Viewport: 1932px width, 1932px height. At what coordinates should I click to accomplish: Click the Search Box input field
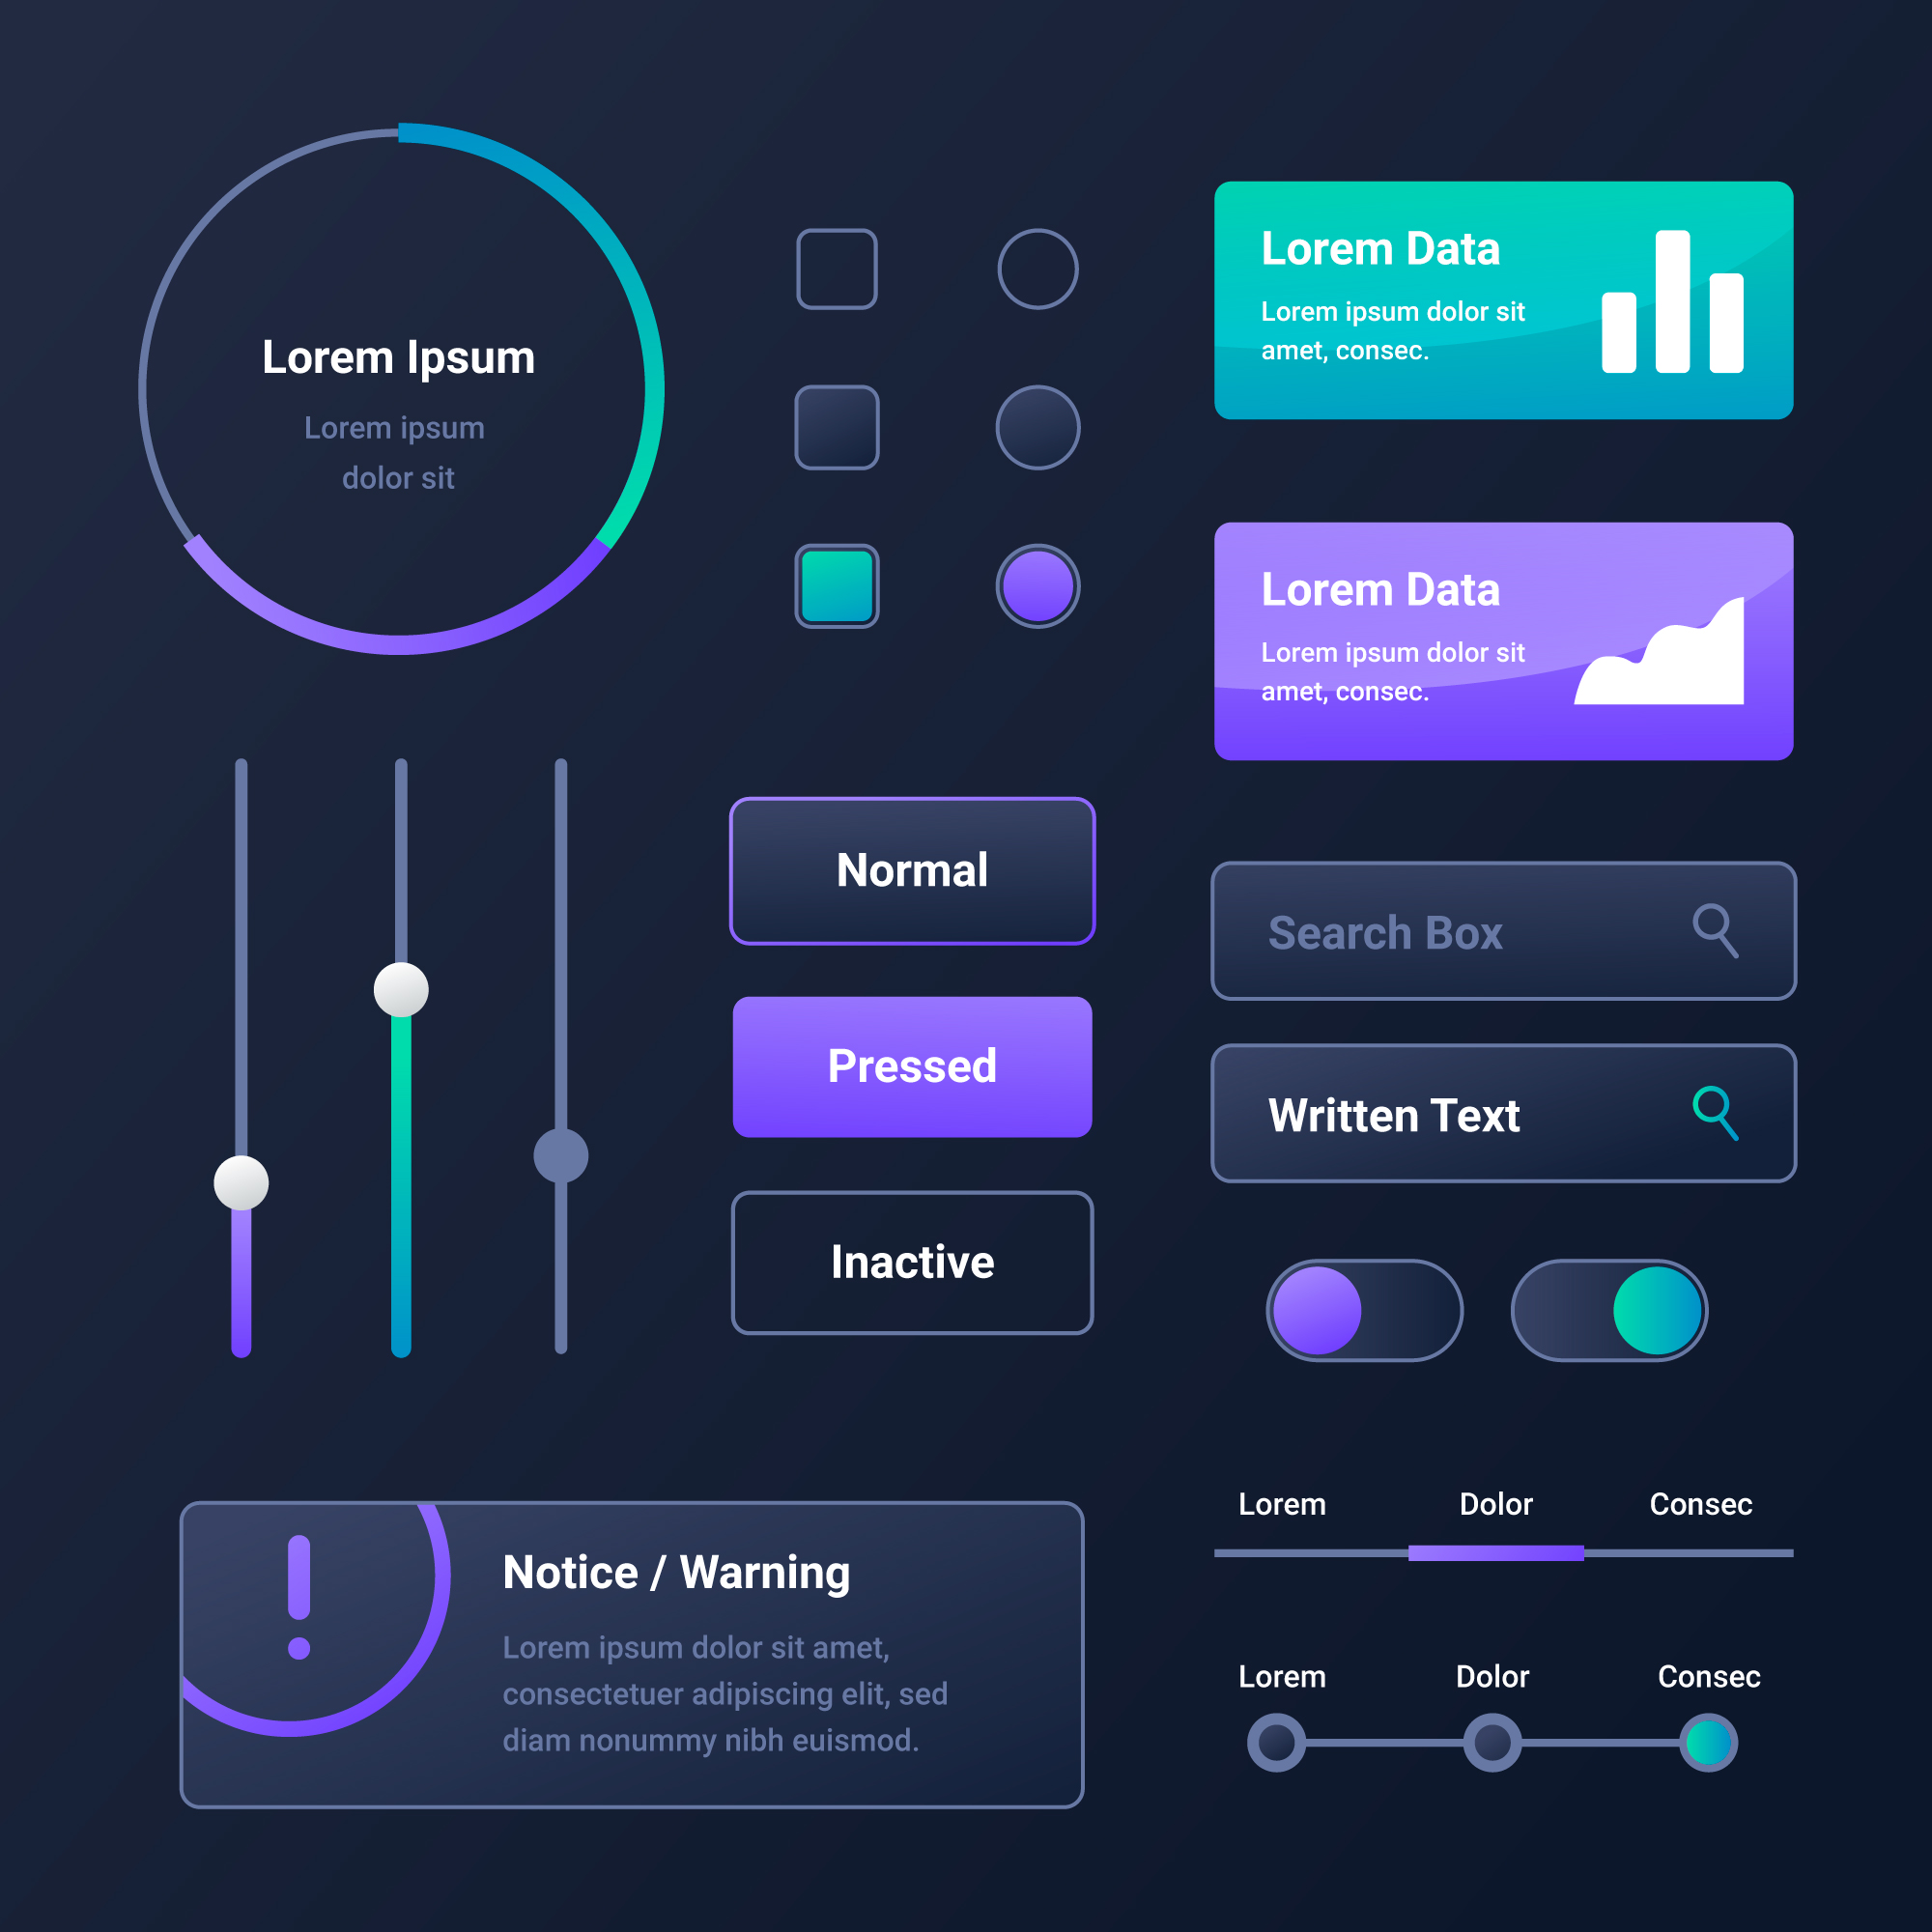point(1485,930)
